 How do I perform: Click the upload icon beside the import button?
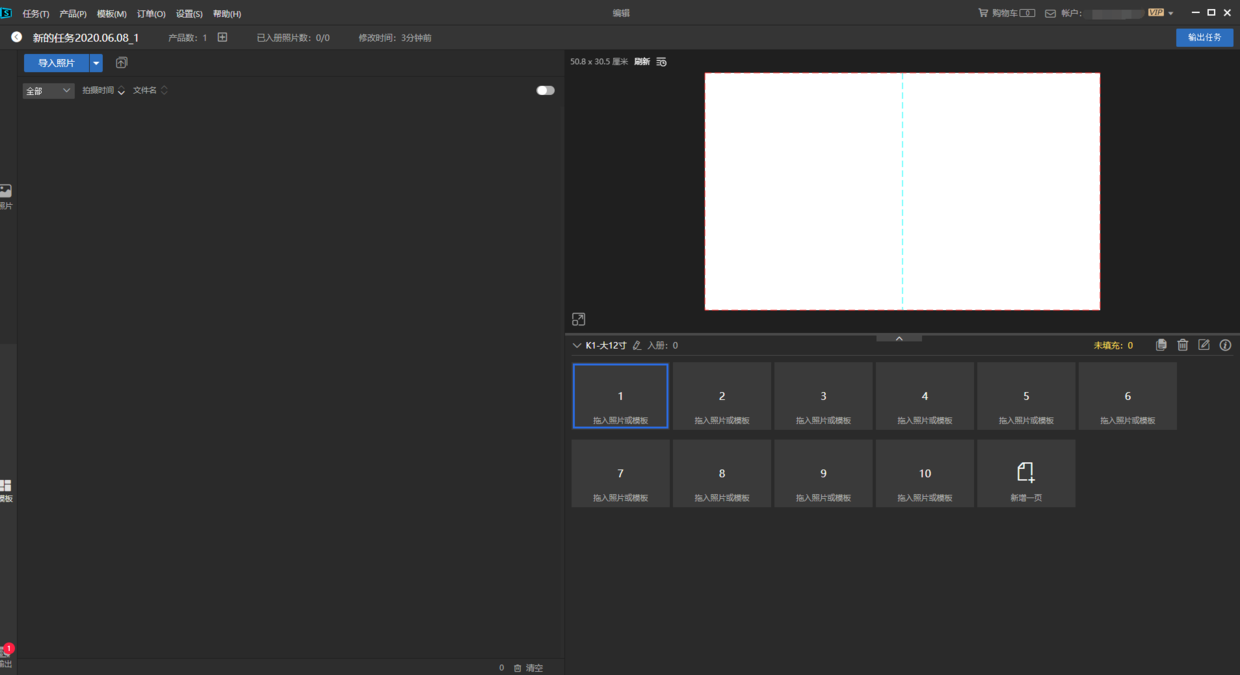coord(121,63)
